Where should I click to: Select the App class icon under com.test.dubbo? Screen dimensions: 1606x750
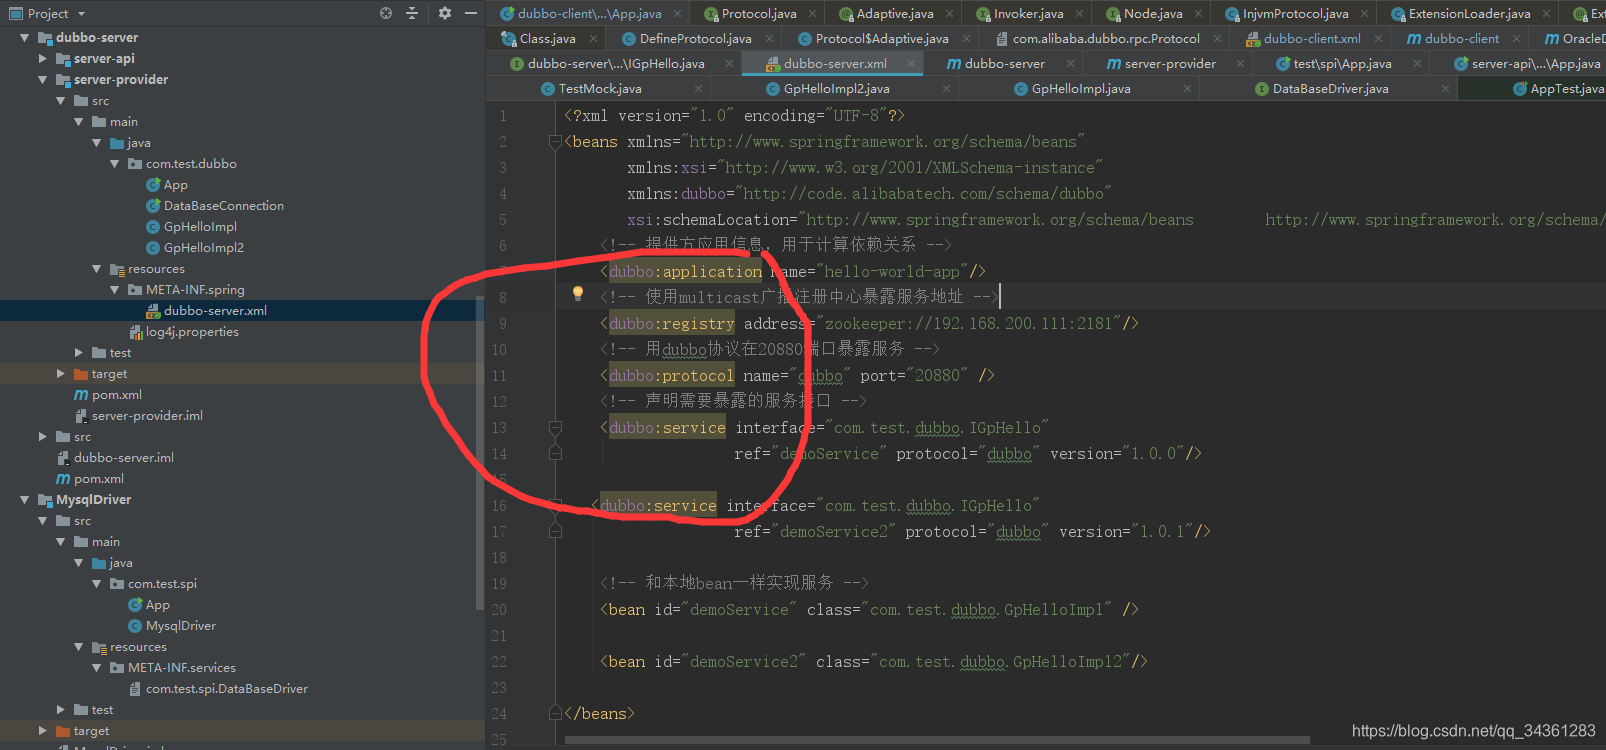point(153,185)
